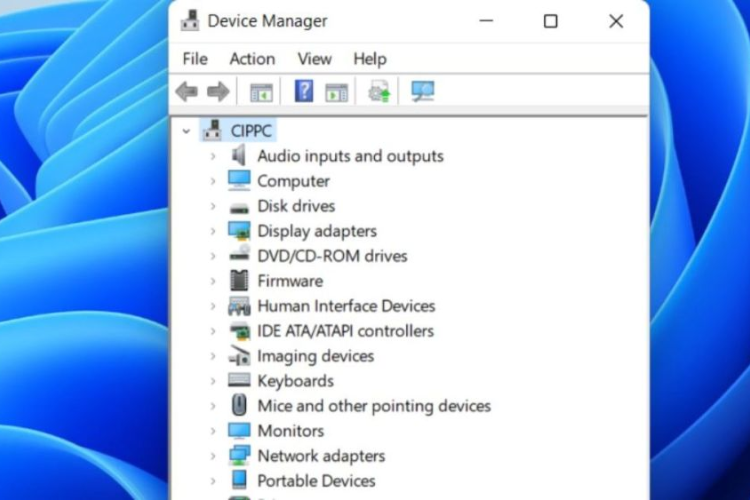
Task: Click the Firmware chip icon
Action: tap(239, 280)
